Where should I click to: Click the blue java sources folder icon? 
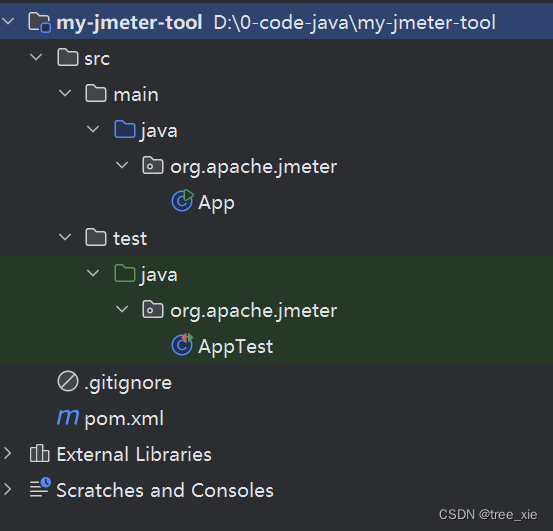point(125,129)
